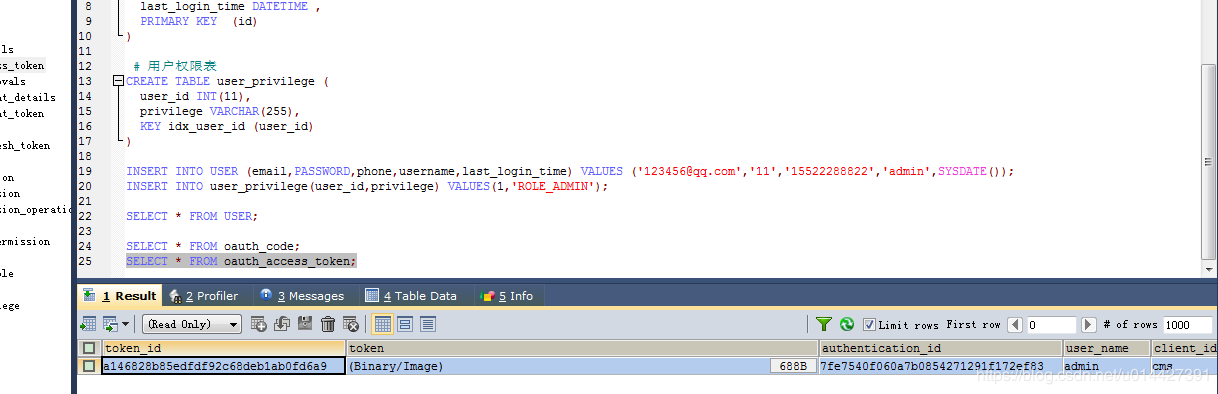The image size is (1218, 394).
Task: Check the first result row checkbox
Action: point(90,366)
